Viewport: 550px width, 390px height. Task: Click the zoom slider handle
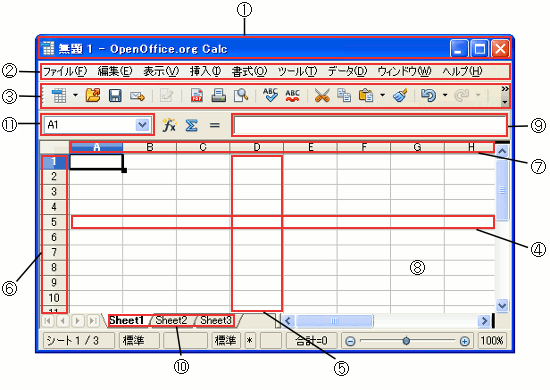click(406, 341)
